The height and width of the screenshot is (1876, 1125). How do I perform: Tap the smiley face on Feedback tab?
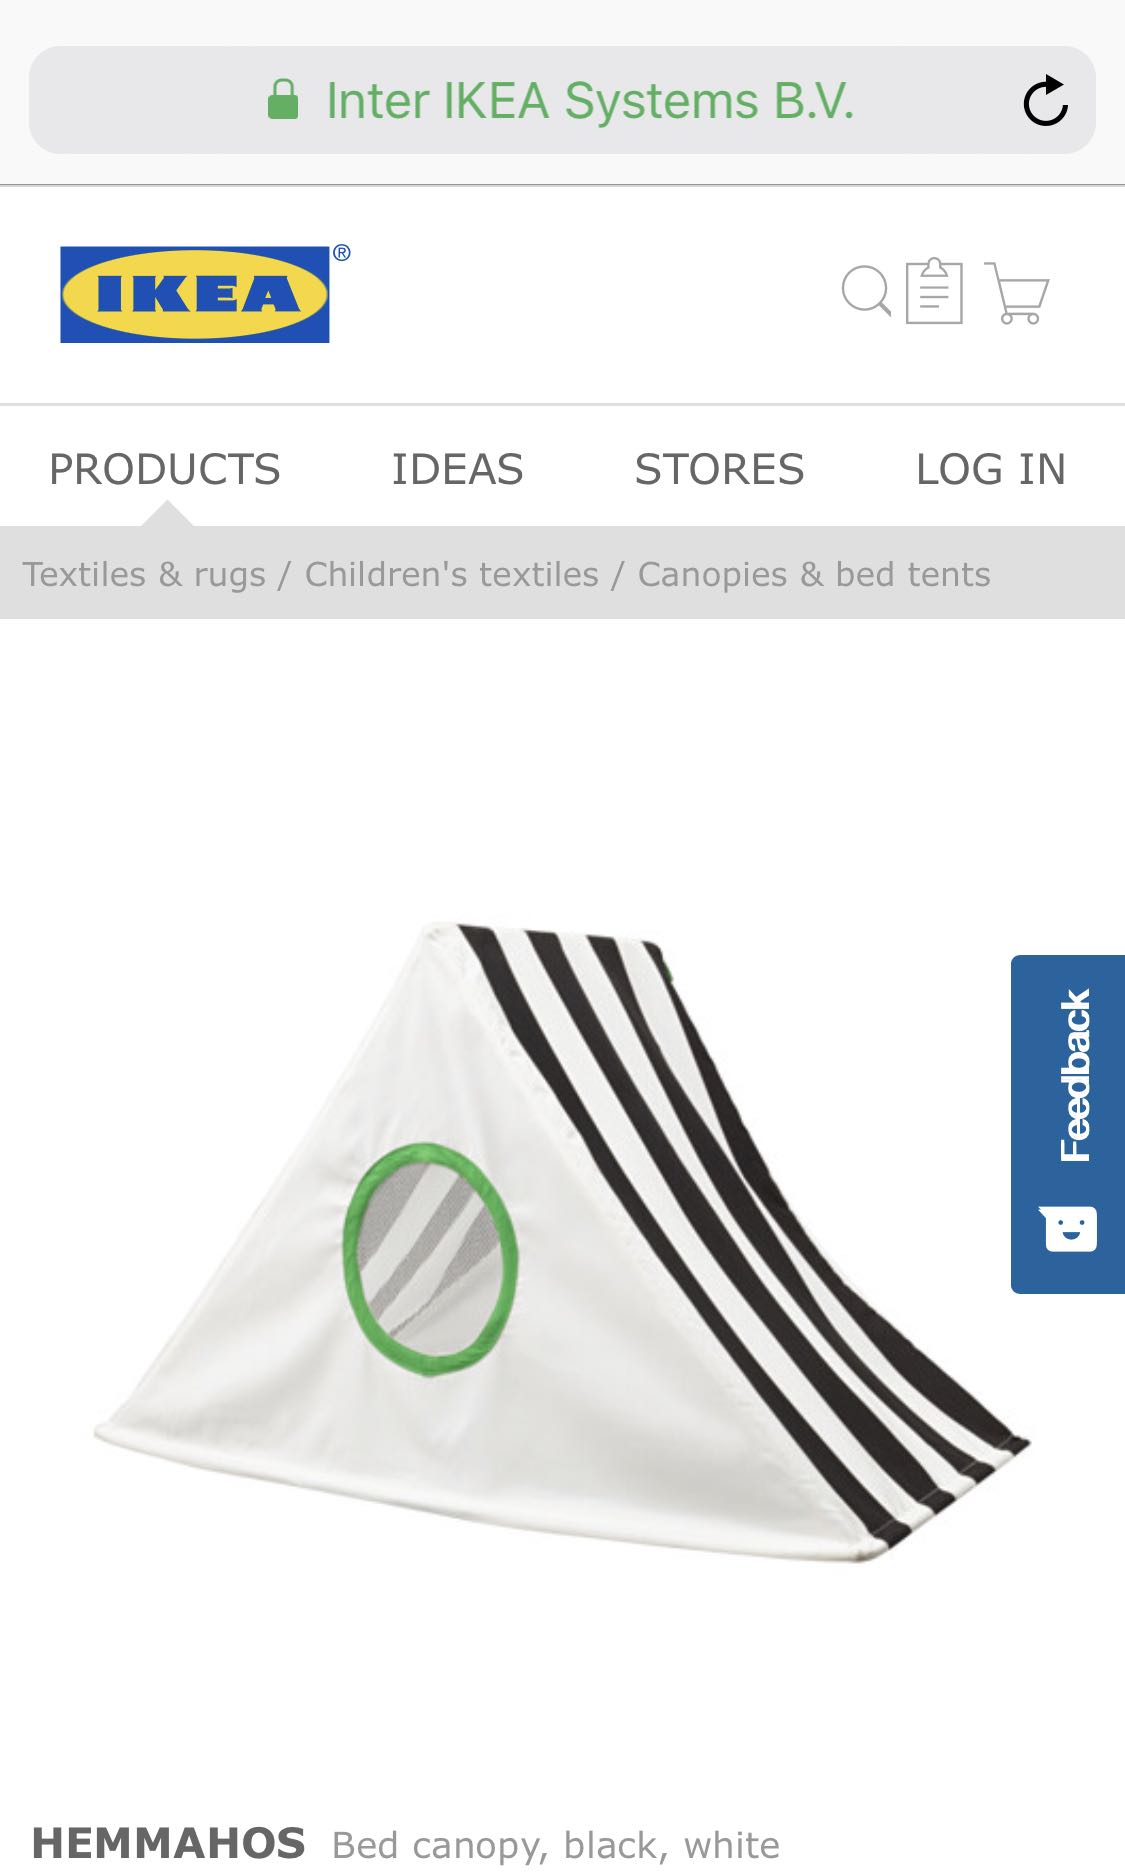(1070, 1228)
